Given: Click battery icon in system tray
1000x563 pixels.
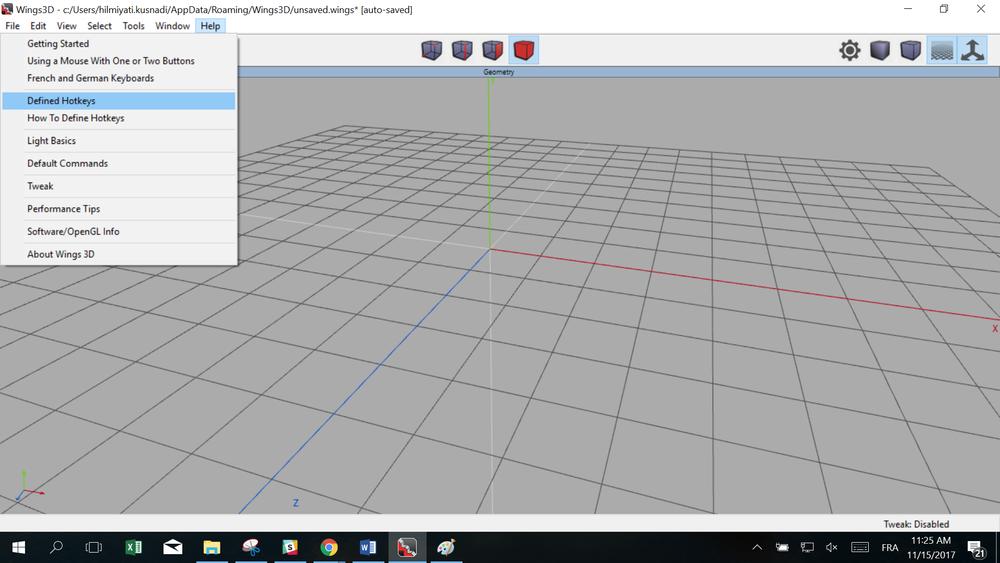Looking at the screenshot, I should point(782,547).
